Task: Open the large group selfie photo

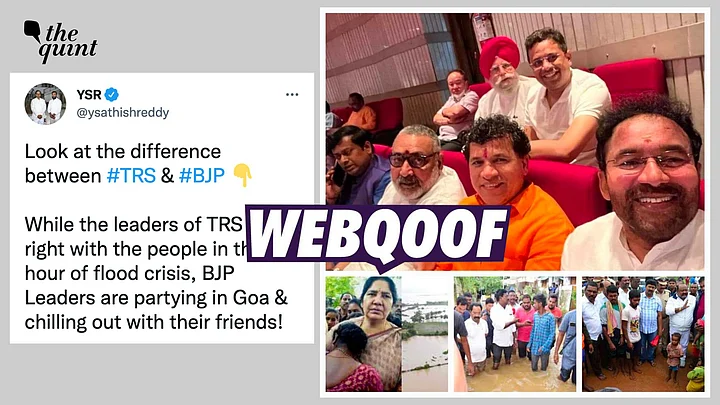Action: coord(515,141)
